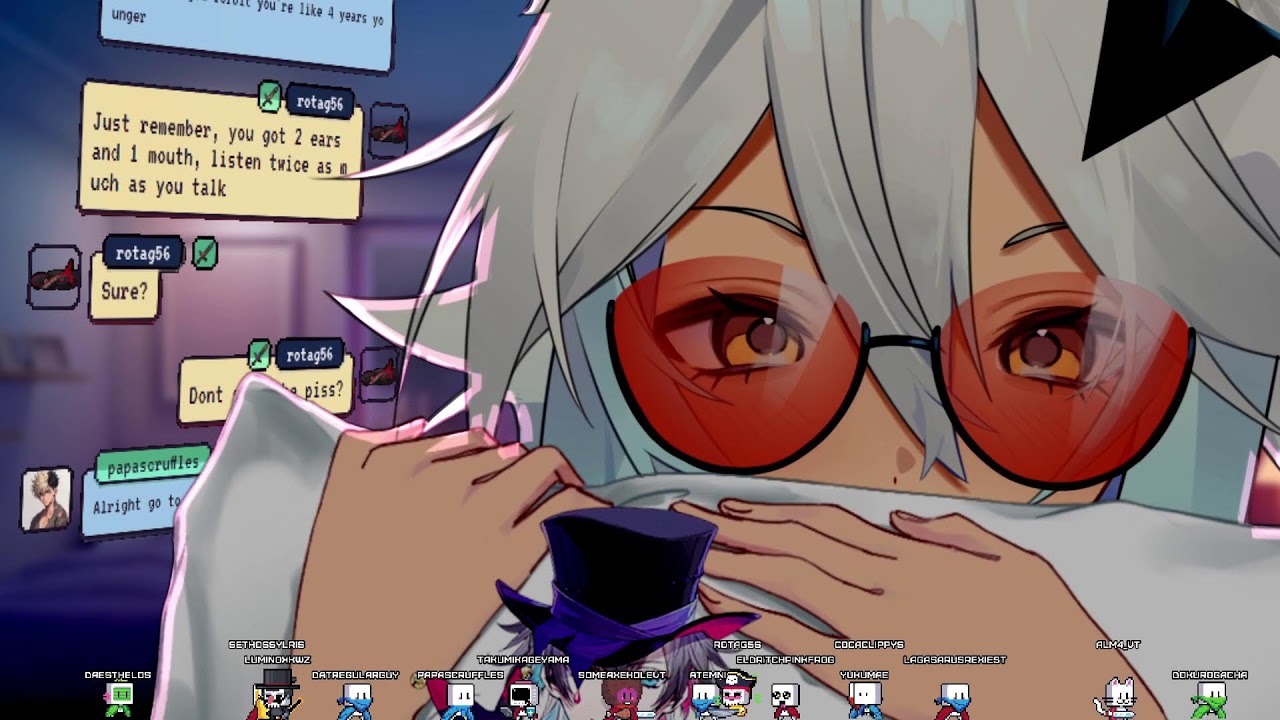This screenshot has width=1280, height=720.
Task: Click rotag56 username above 'Just remember' message
Action: pos(320,103)
